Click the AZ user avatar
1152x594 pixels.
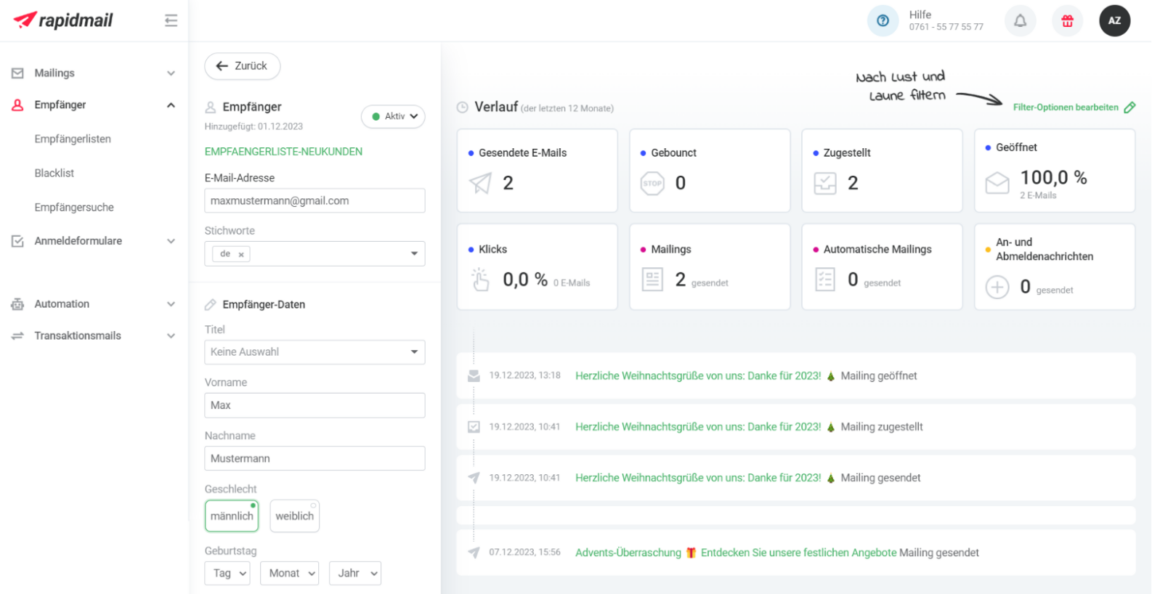click(1114, 21)
